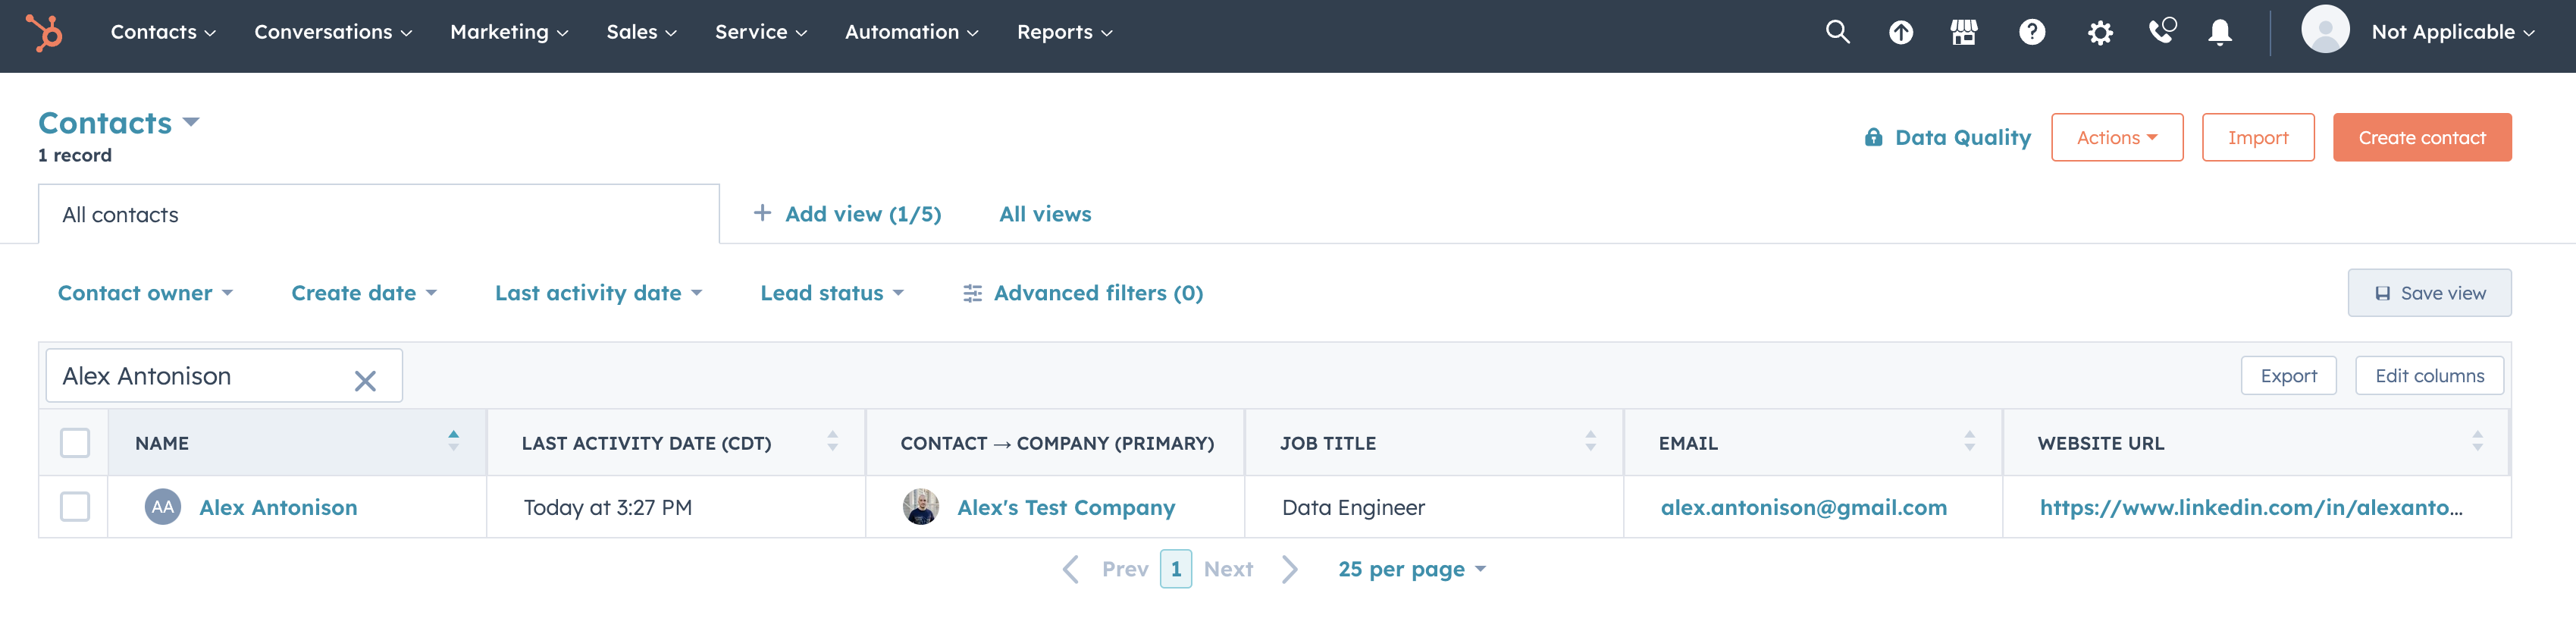Expand the Sales navigation menu
2576x631 pixels.
[x=641, y=32]
